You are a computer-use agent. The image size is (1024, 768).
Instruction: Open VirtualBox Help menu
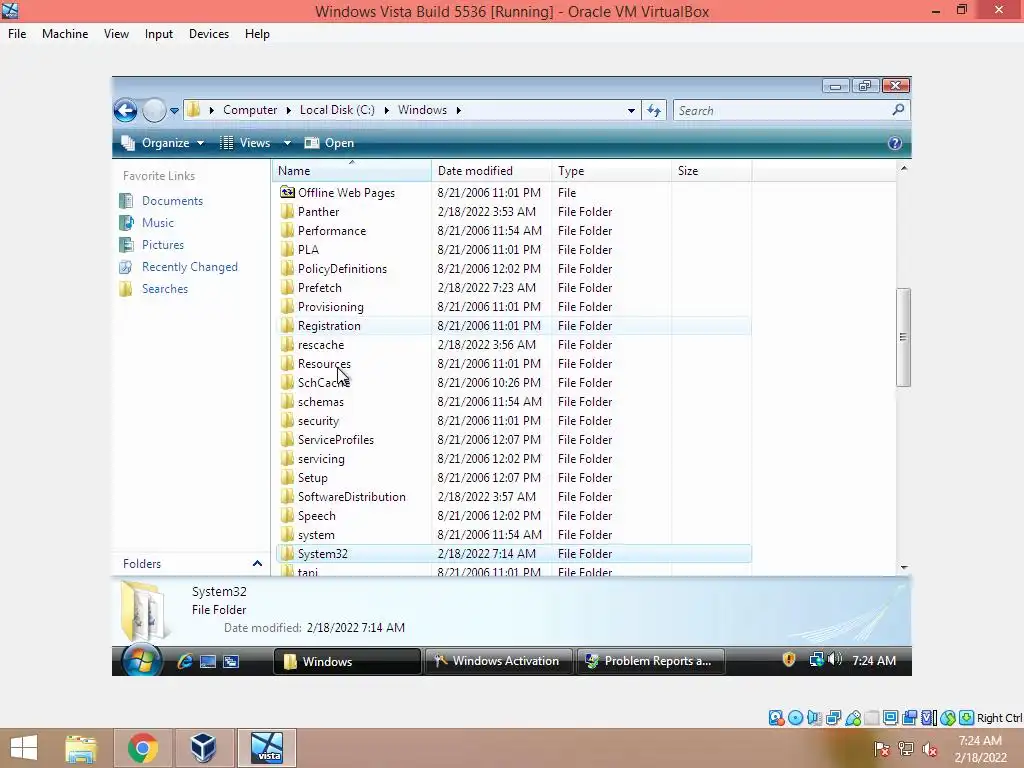pos(257,34)
